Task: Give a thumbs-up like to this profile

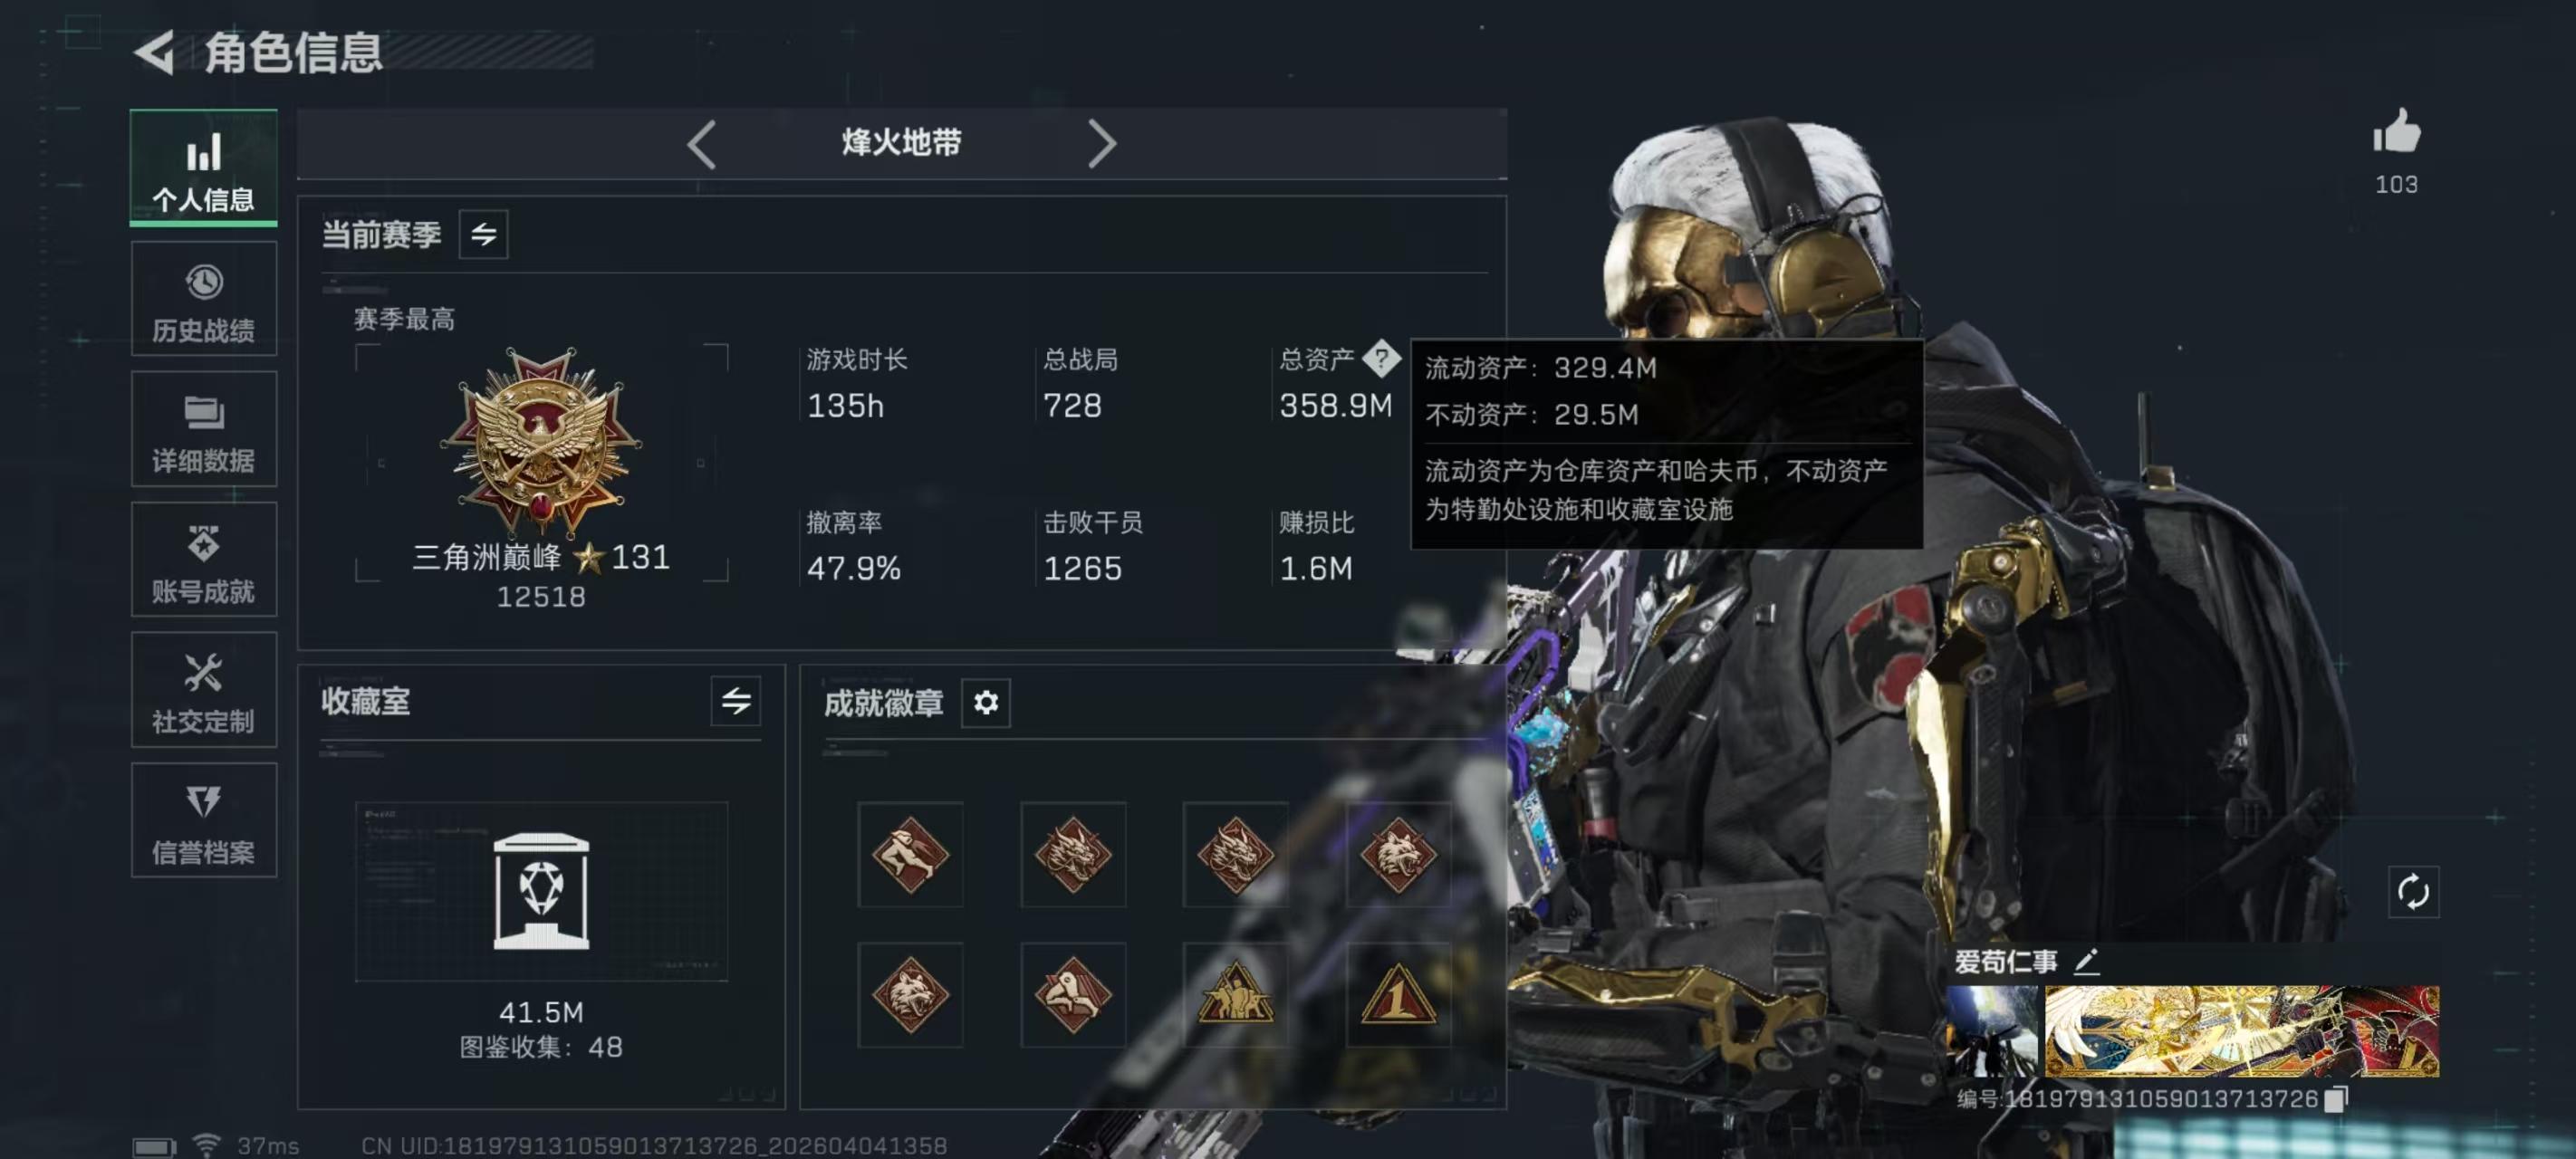Action: [x=2396, y=131]
